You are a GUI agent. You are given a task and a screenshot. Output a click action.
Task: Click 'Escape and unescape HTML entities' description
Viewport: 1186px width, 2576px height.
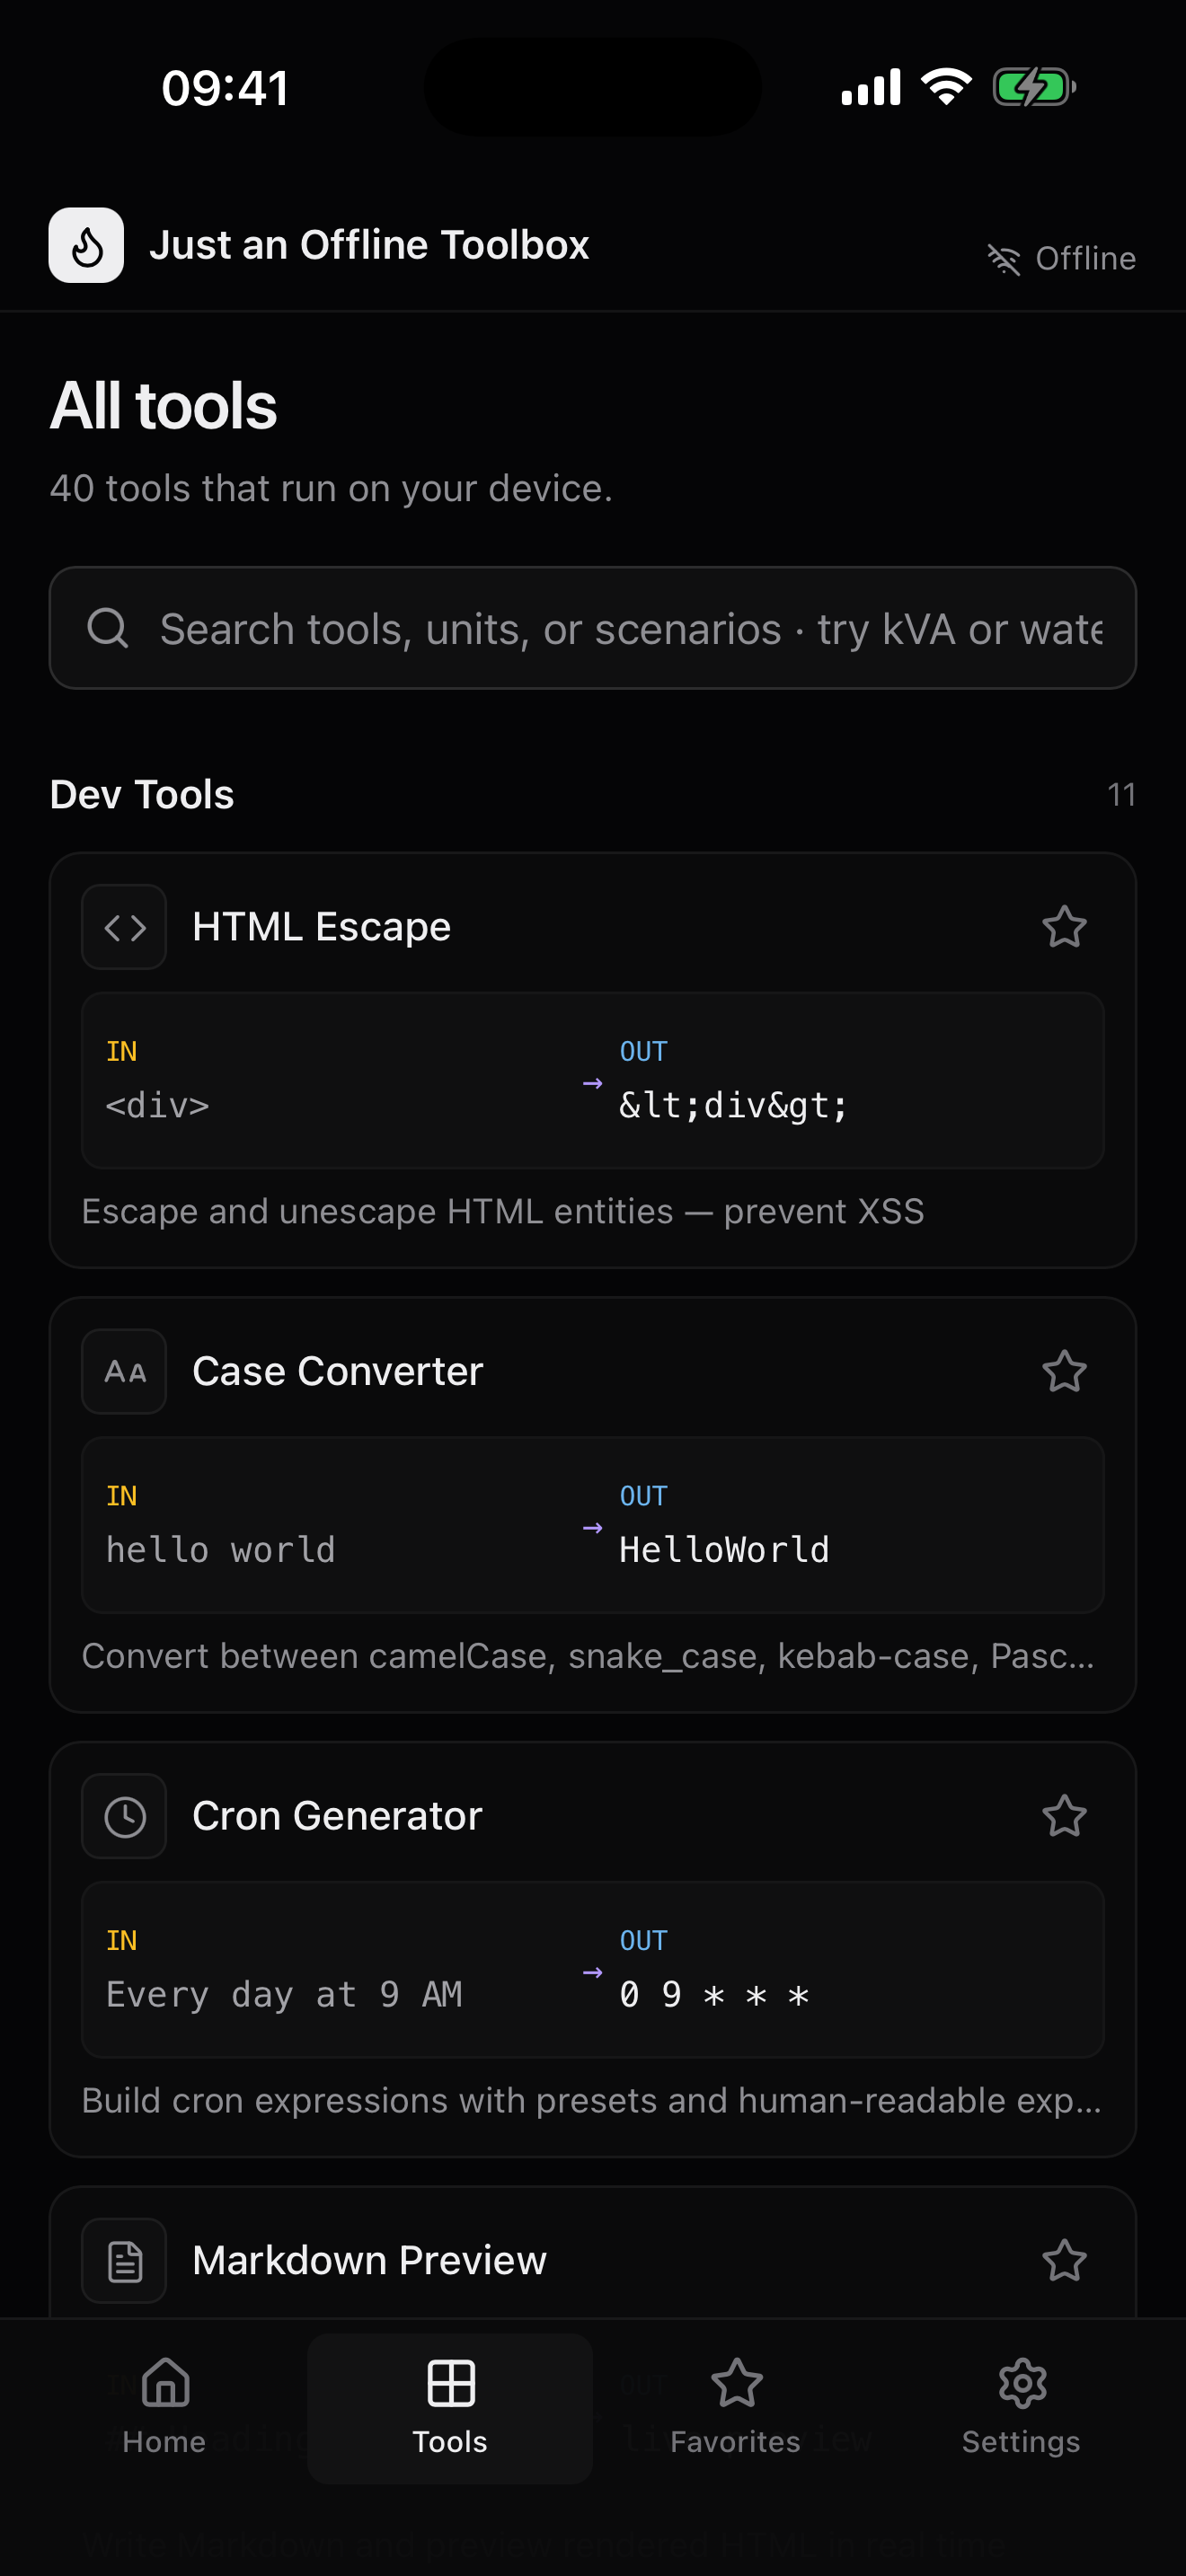click(503, 1211)
